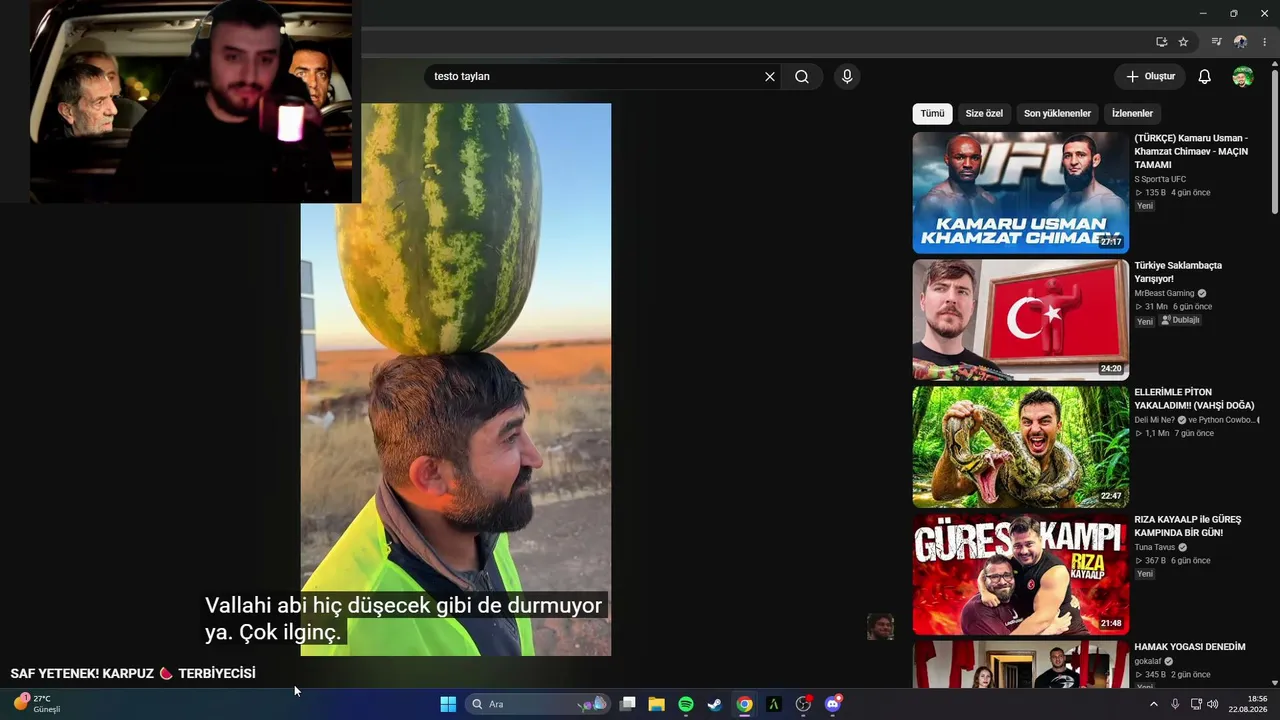Click the small channel avatar beside the video

[880, 627]
